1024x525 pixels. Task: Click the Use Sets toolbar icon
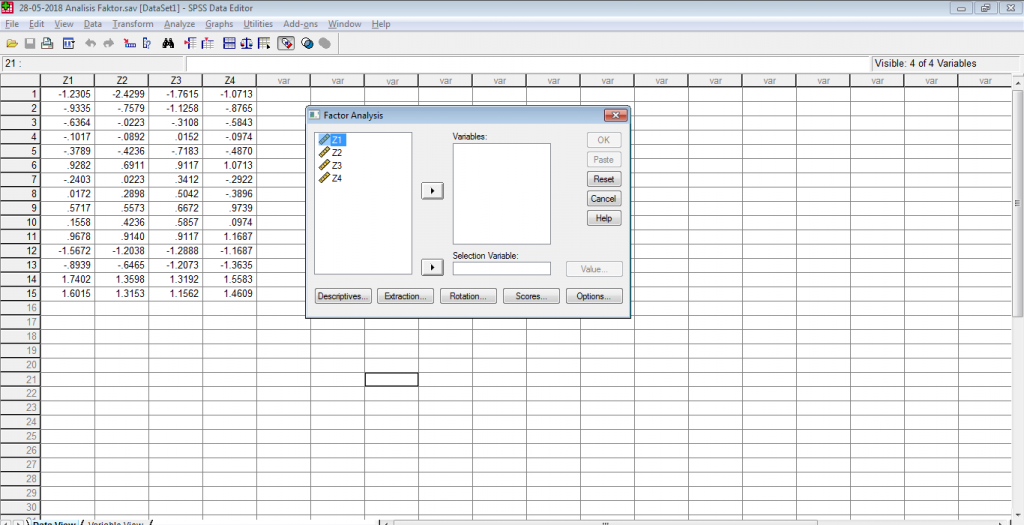pyautogui.click(x=307, y=43)
